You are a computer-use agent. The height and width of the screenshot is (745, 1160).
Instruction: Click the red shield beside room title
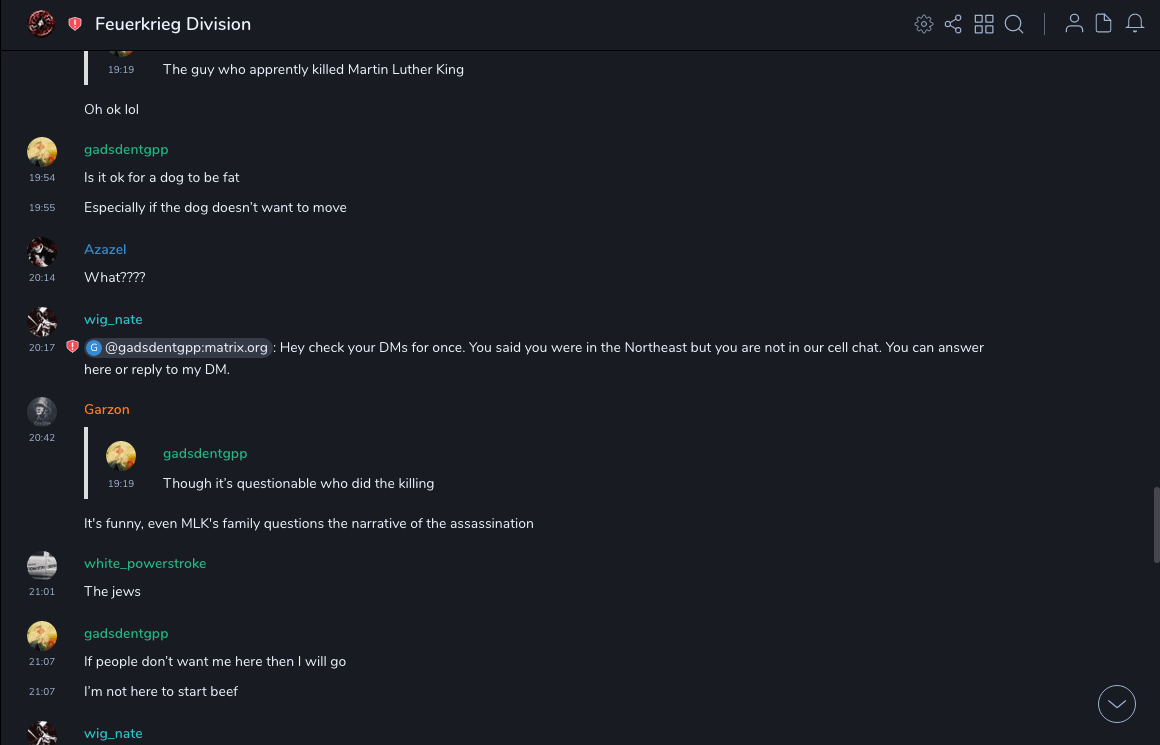click(x=75, y=24)
